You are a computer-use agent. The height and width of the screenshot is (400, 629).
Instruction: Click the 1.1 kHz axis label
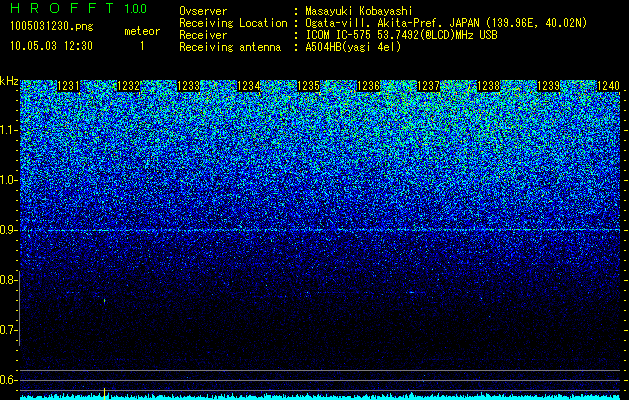click(8, 130)
